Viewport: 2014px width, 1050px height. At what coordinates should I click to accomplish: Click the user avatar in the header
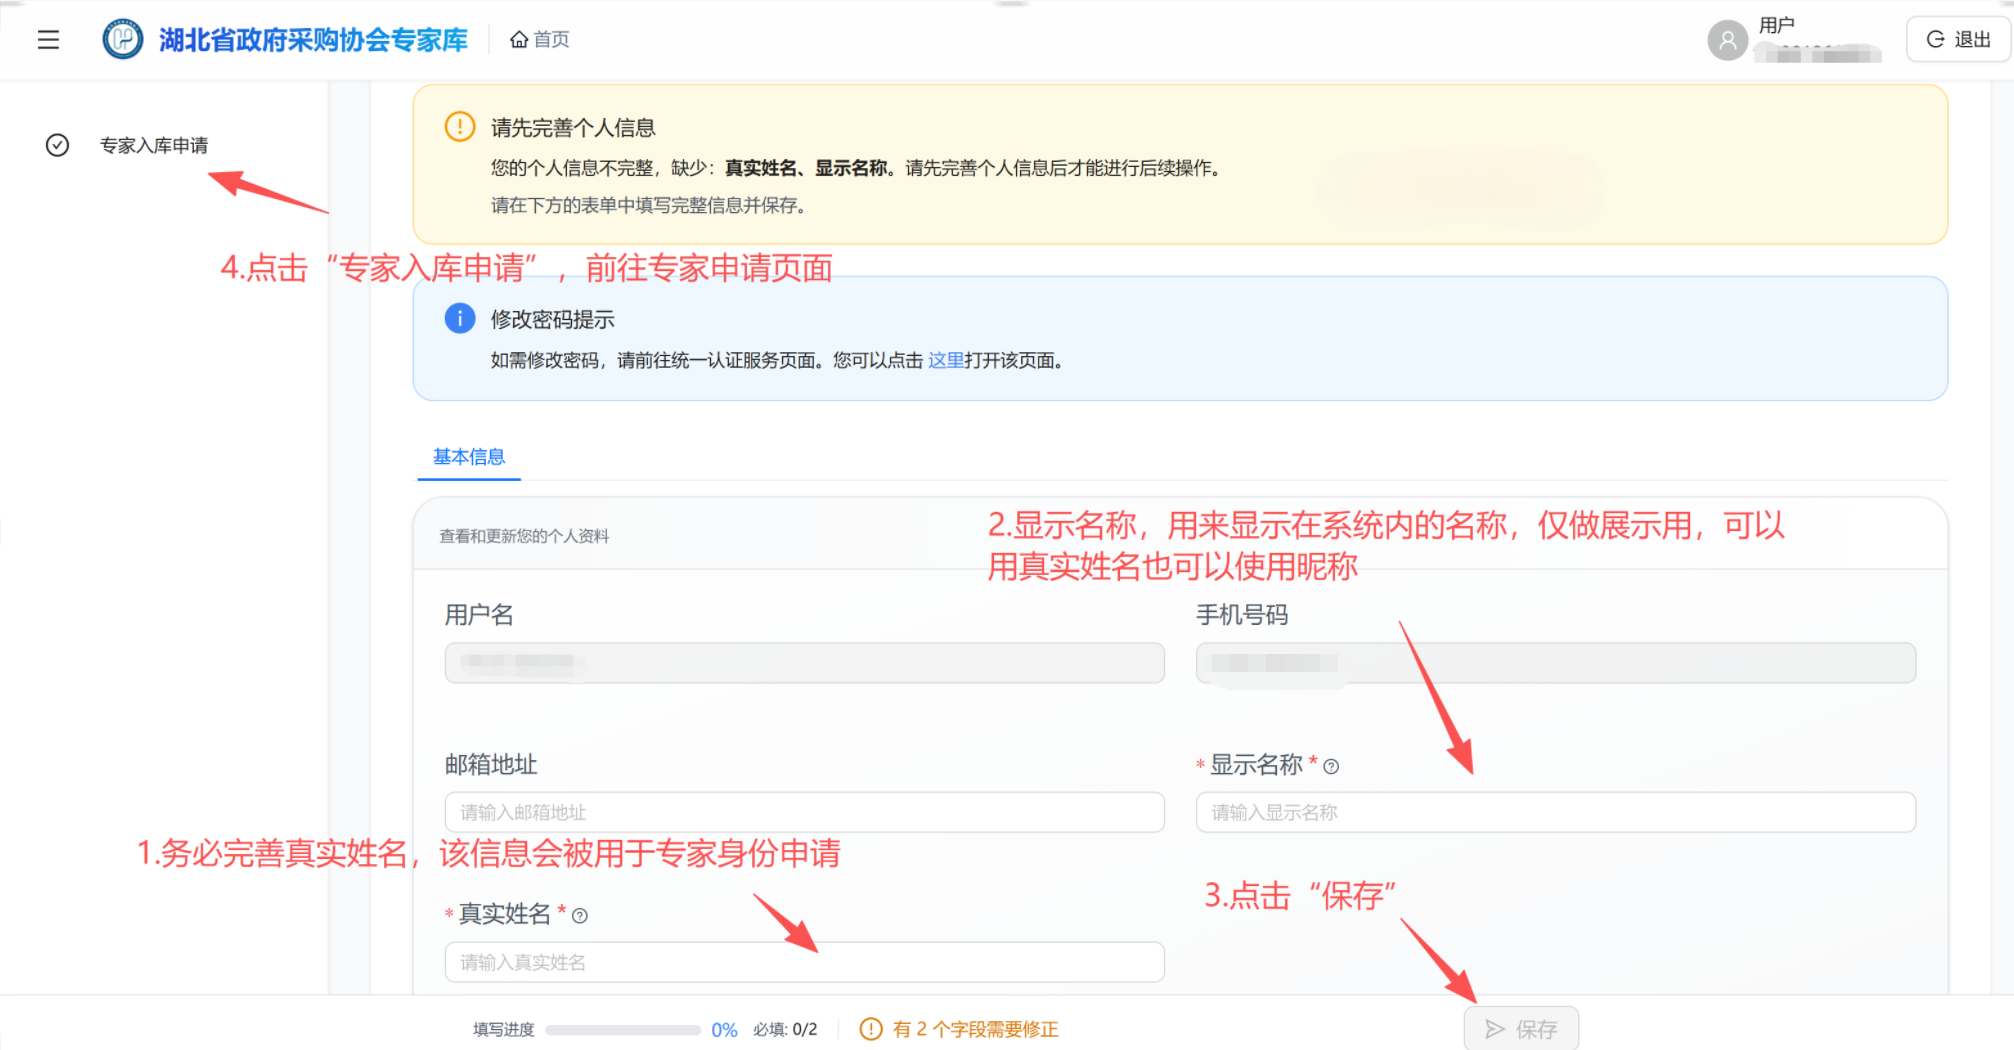(1727, 39)
